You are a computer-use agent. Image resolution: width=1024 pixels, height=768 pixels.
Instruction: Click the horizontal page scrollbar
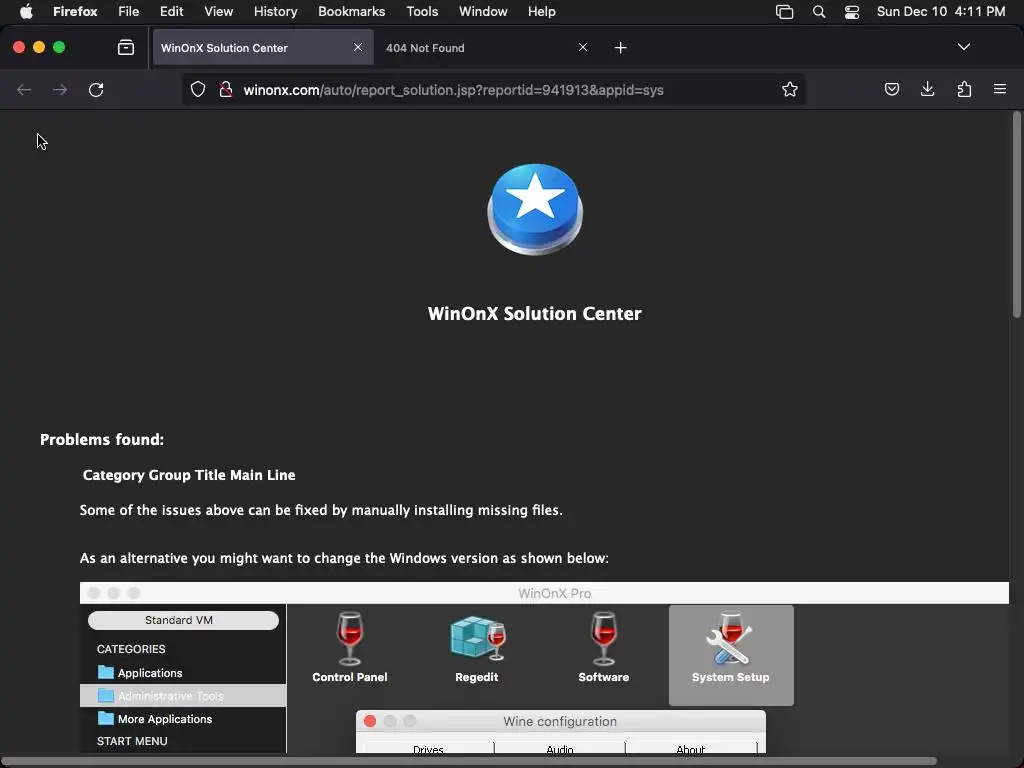(x=469, y=761)
